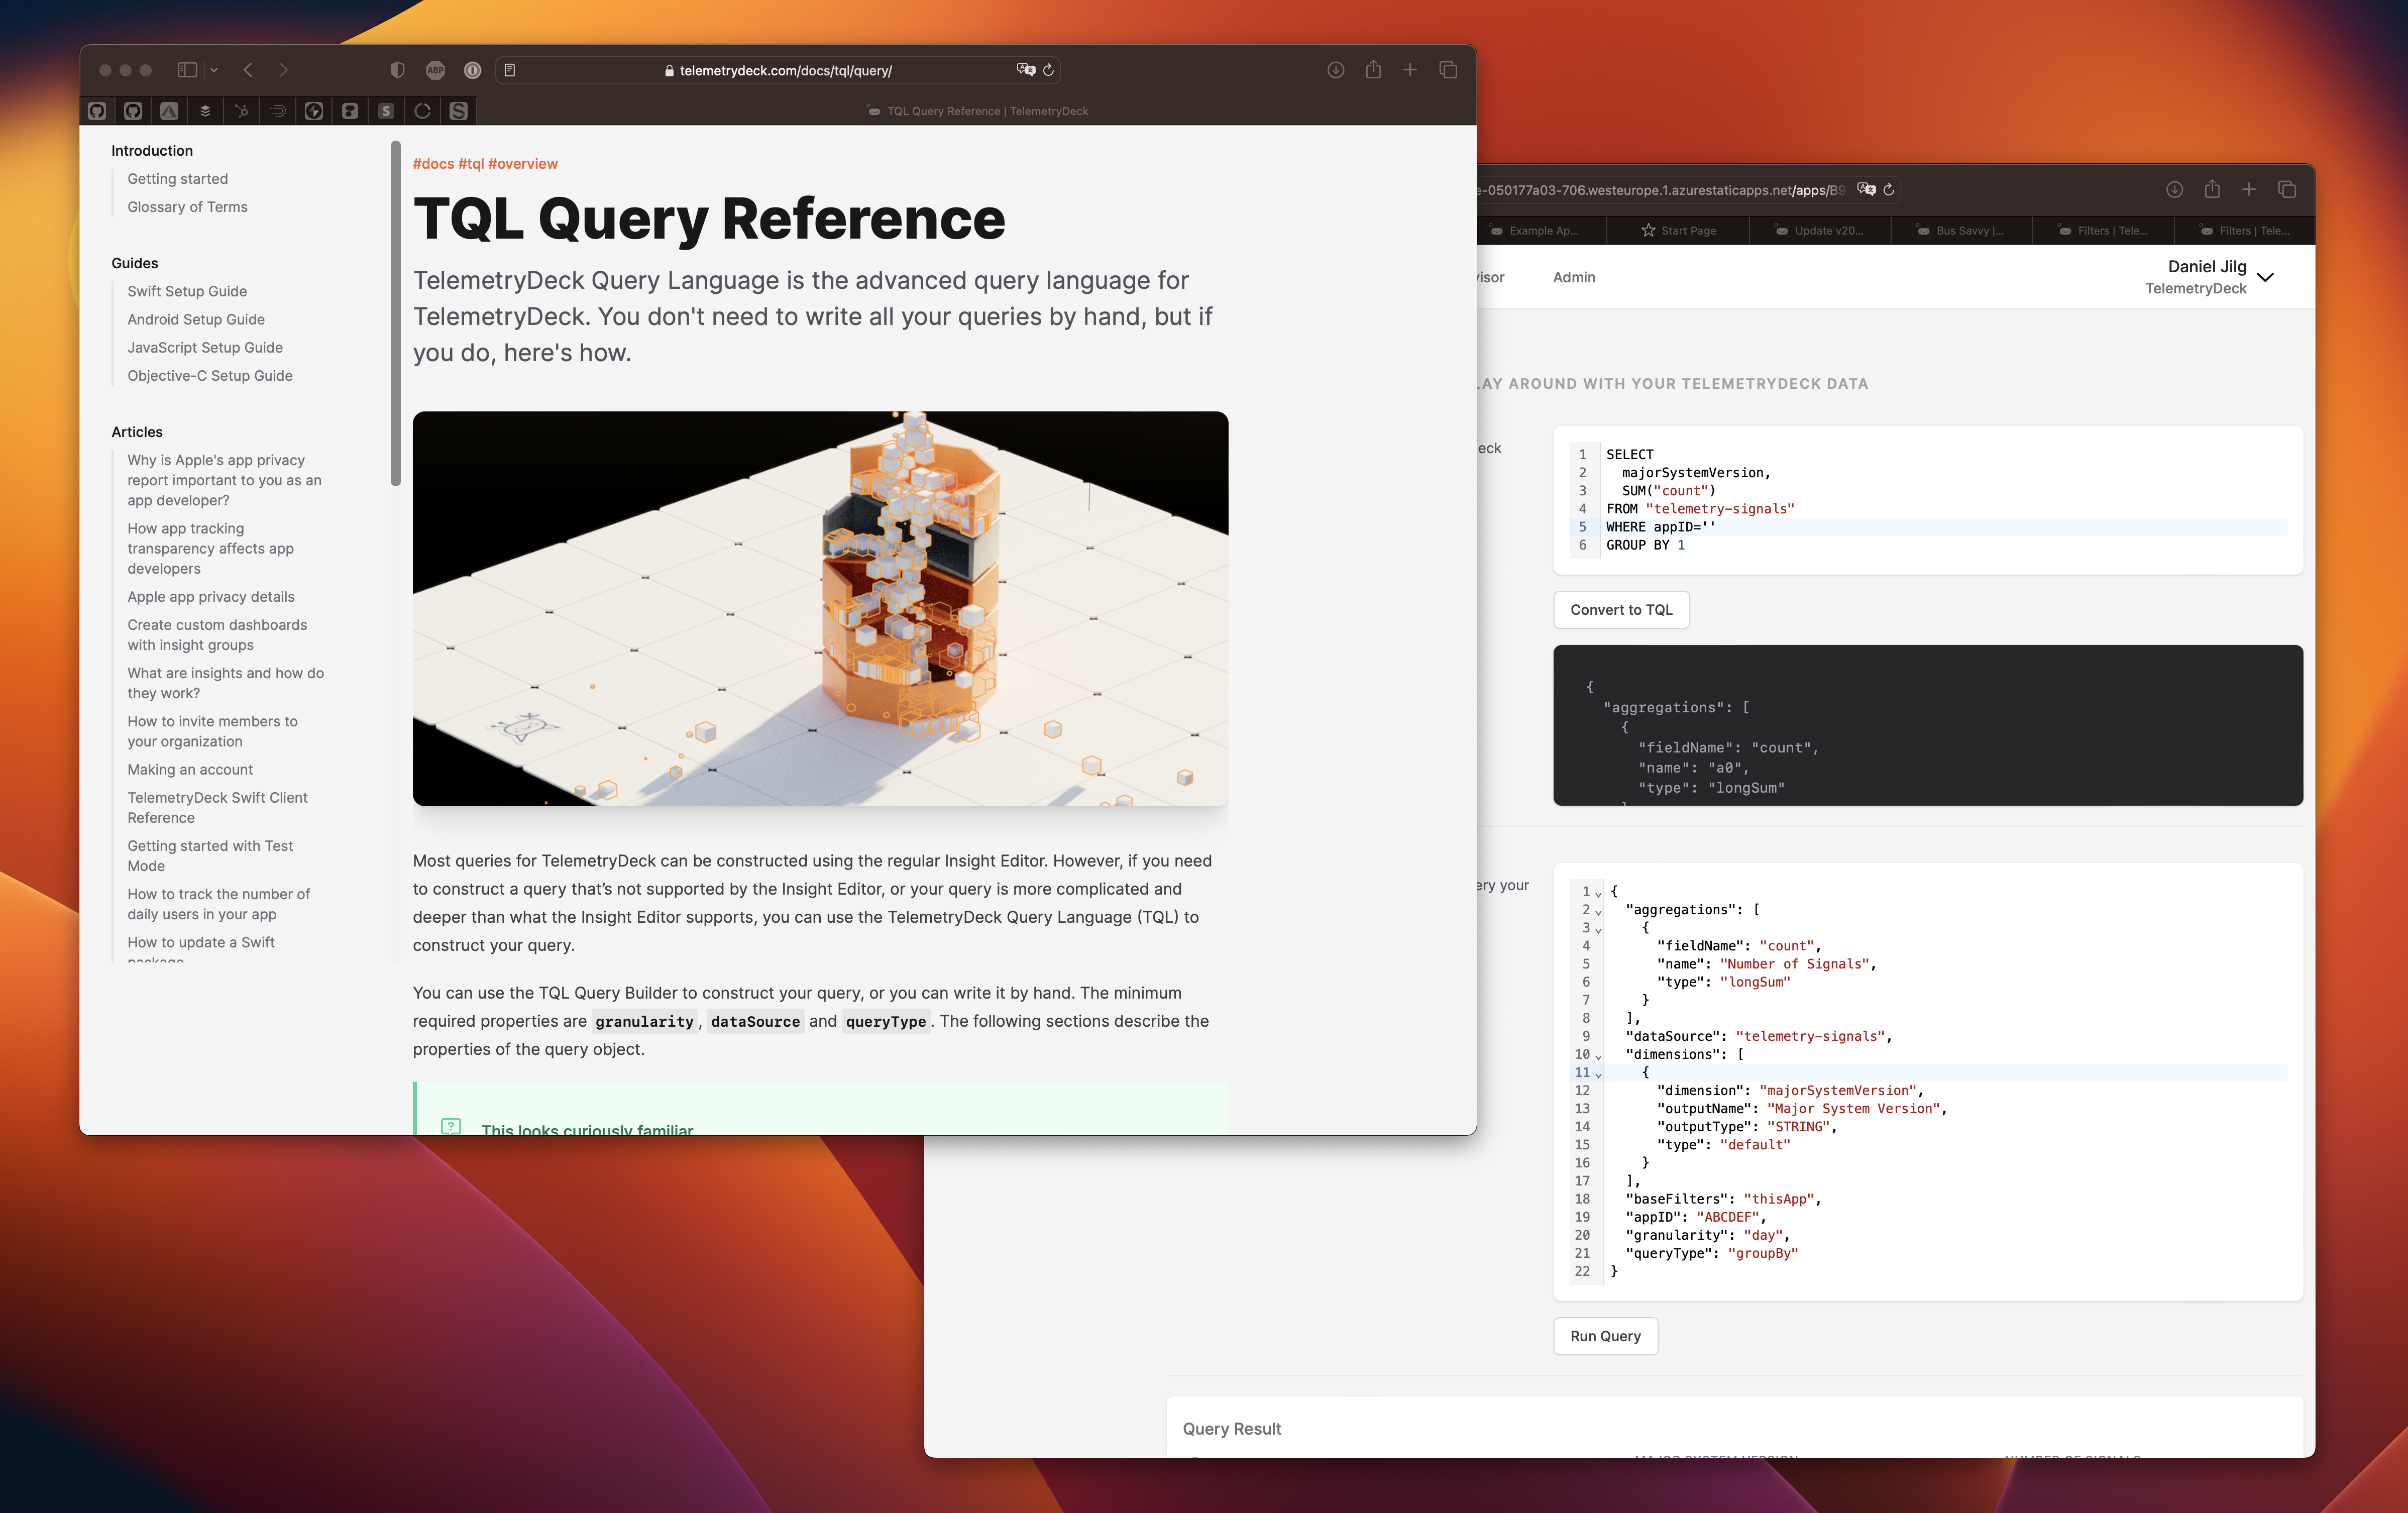
Task: Collapse the dimensions array fold arrow on line 10
Action: tap(1598, 1056)
